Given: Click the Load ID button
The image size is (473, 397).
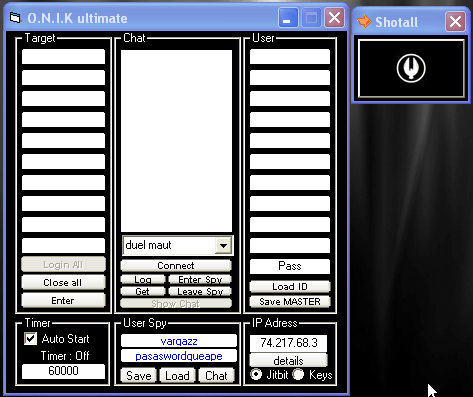Looking at the screenshot, I should [x=290, y=287].
